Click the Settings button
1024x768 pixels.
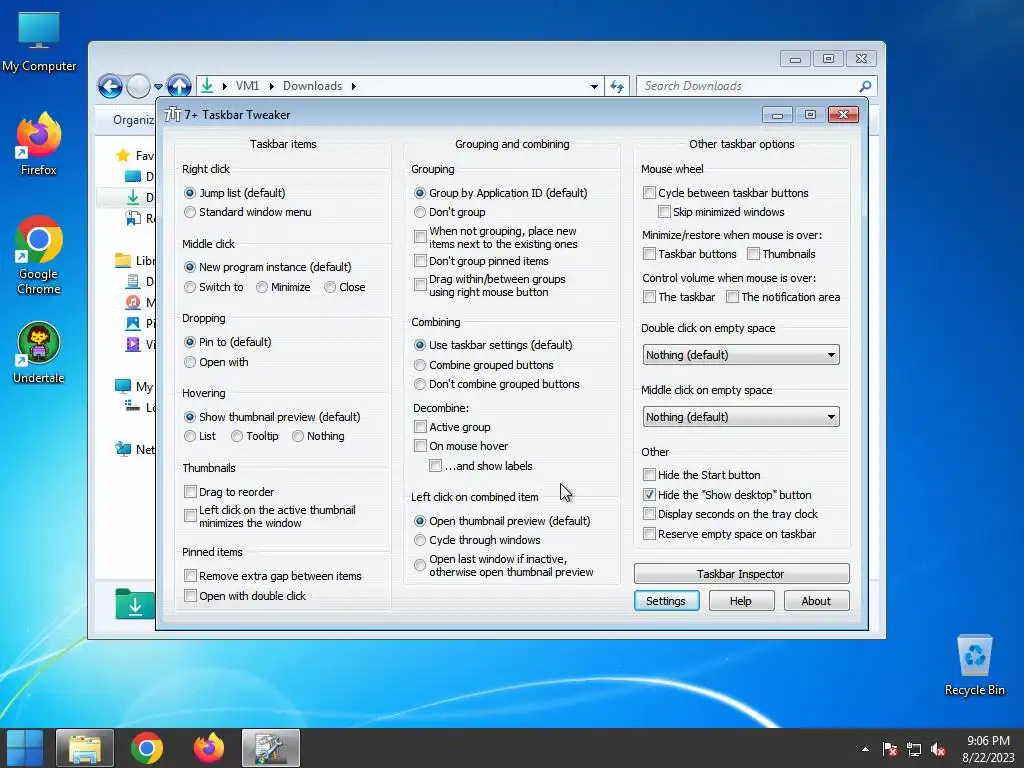click(x=666, y=601)
